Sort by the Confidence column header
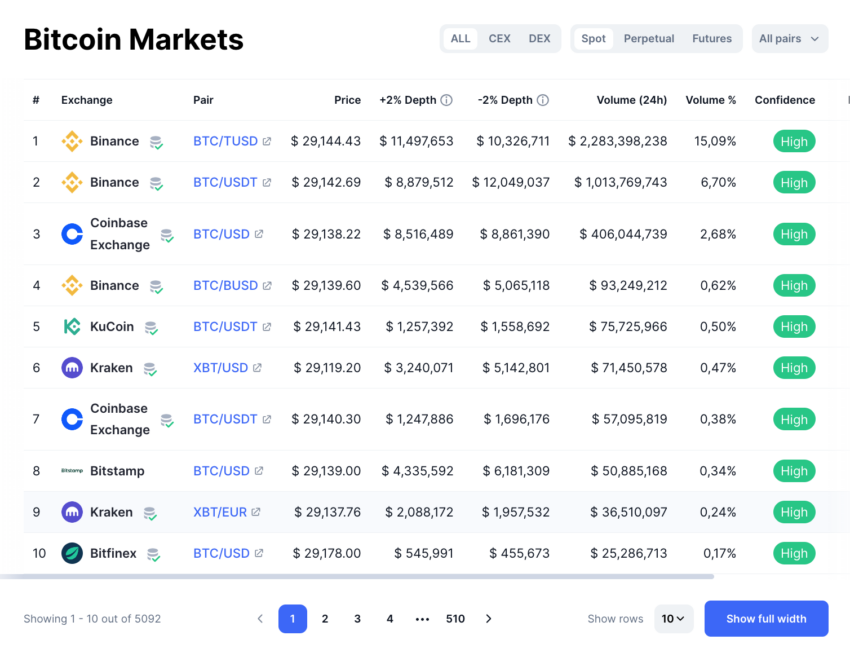The image size is (850, 653). coord(785,100)
